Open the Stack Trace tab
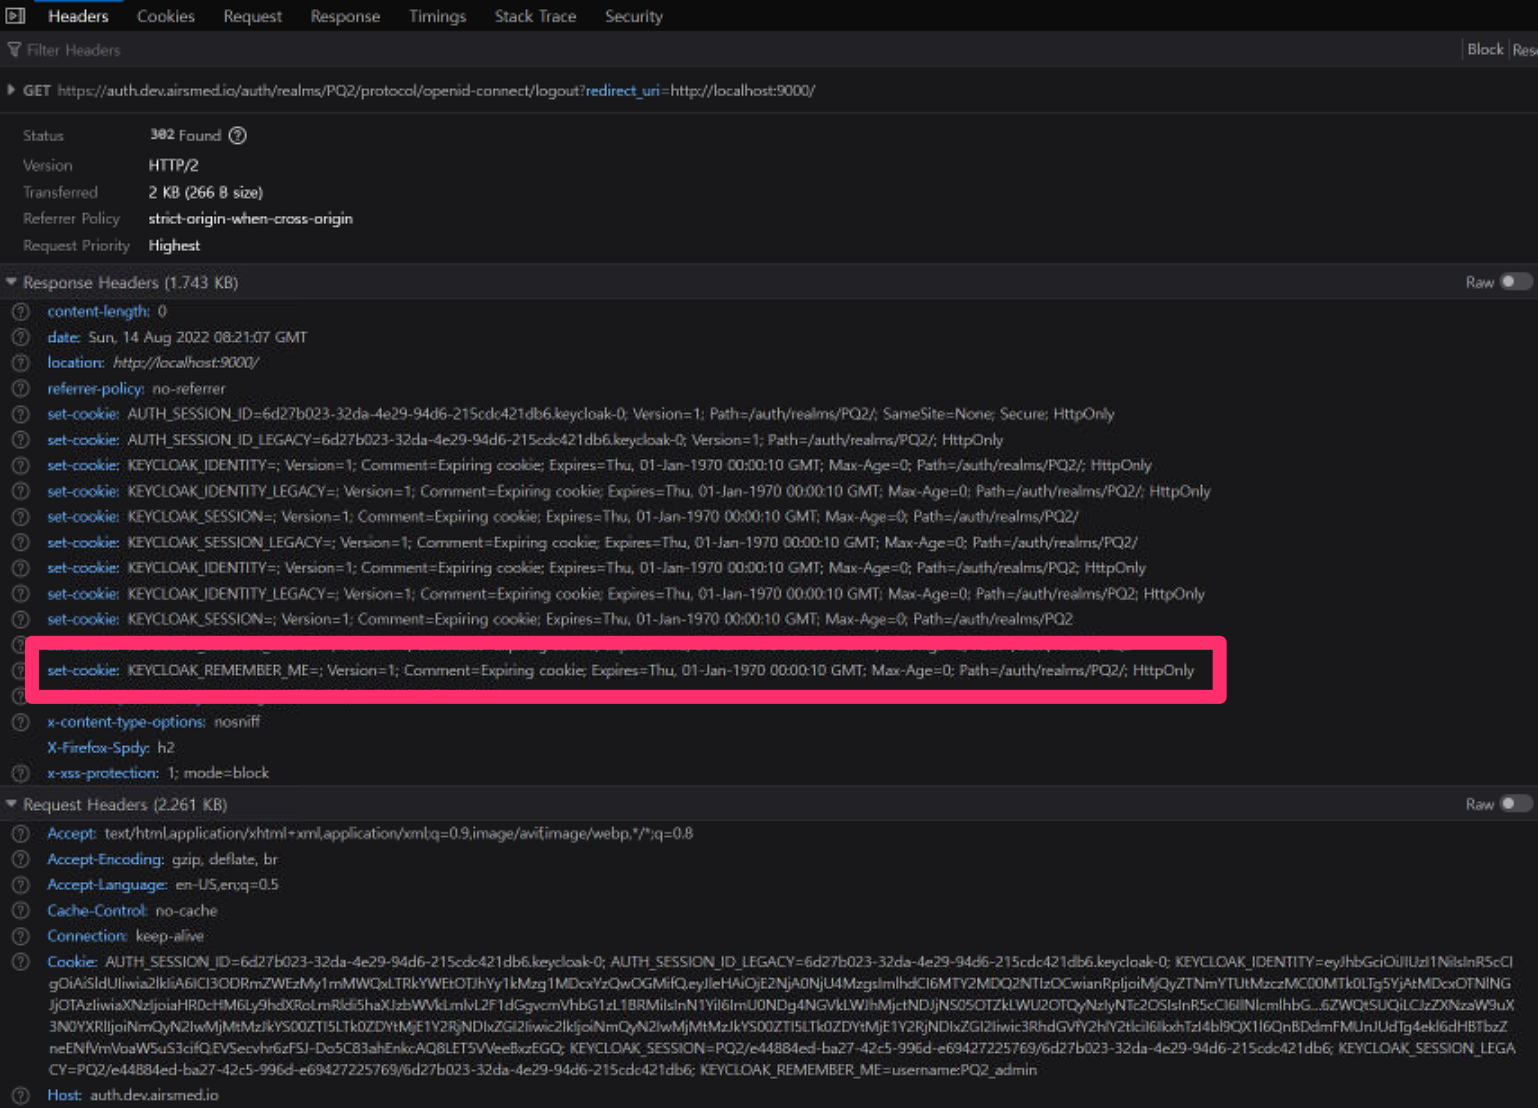Screen dimensions: 1538x1108 tap(534, 16)
